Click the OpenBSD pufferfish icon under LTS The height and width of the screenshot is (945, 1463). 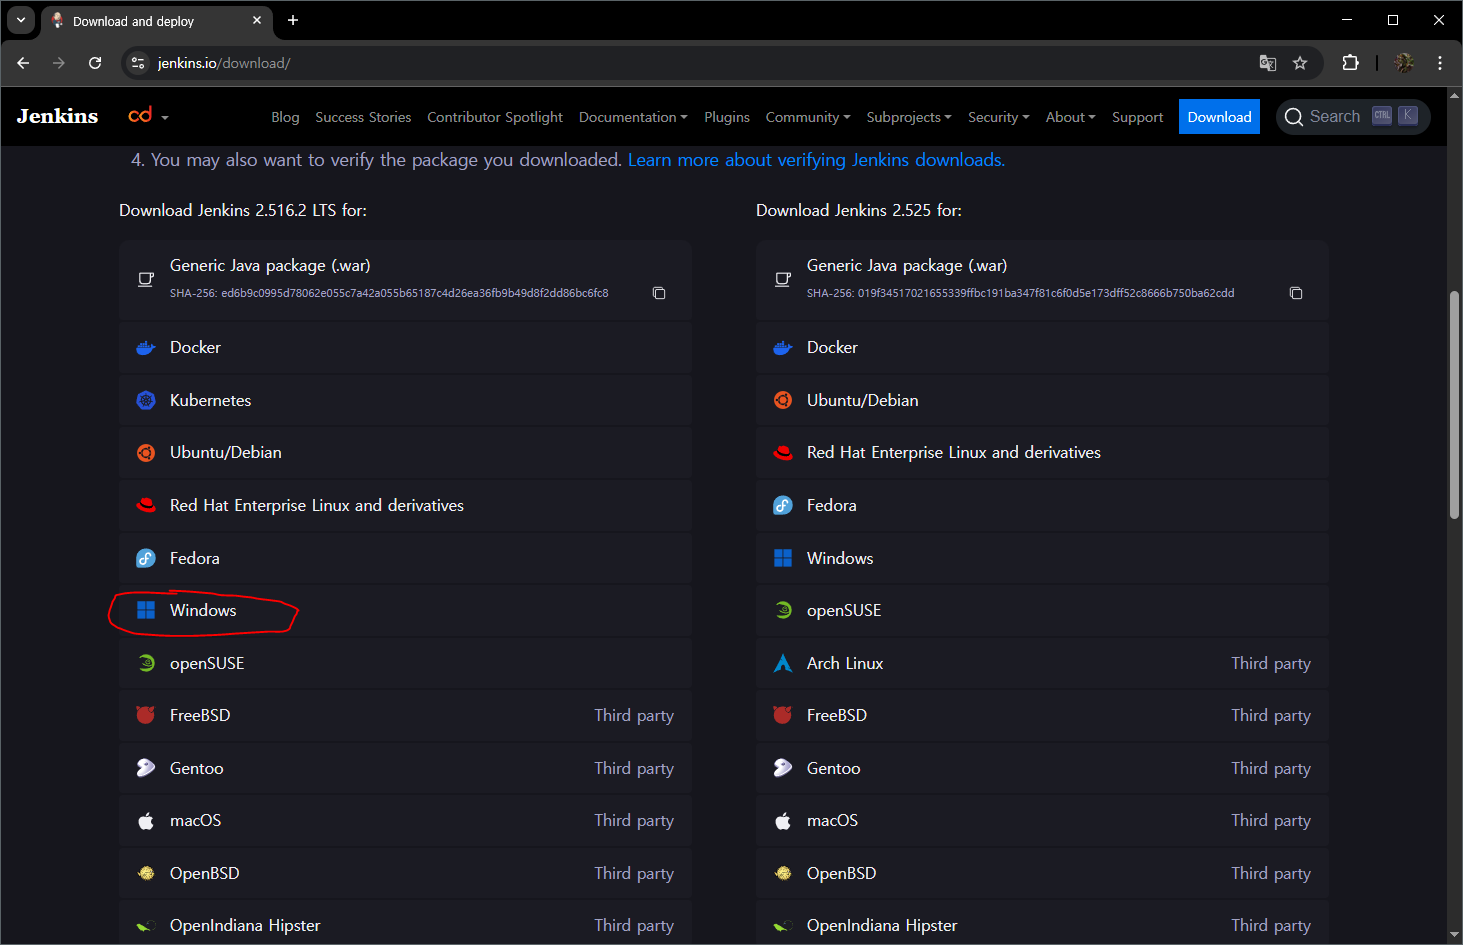coord(146,873)
